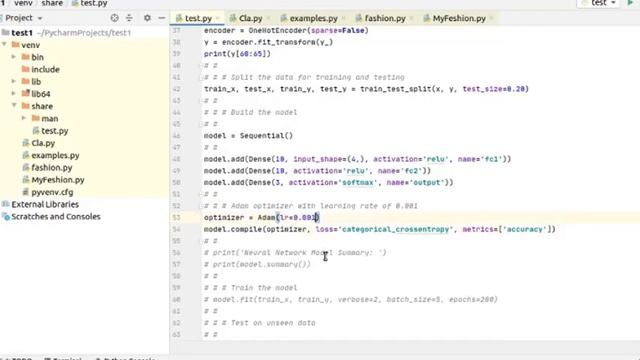The height and width of the screenshot is (360, 640).
Task: Expand the man folder arrow
Action: point(24,118)
